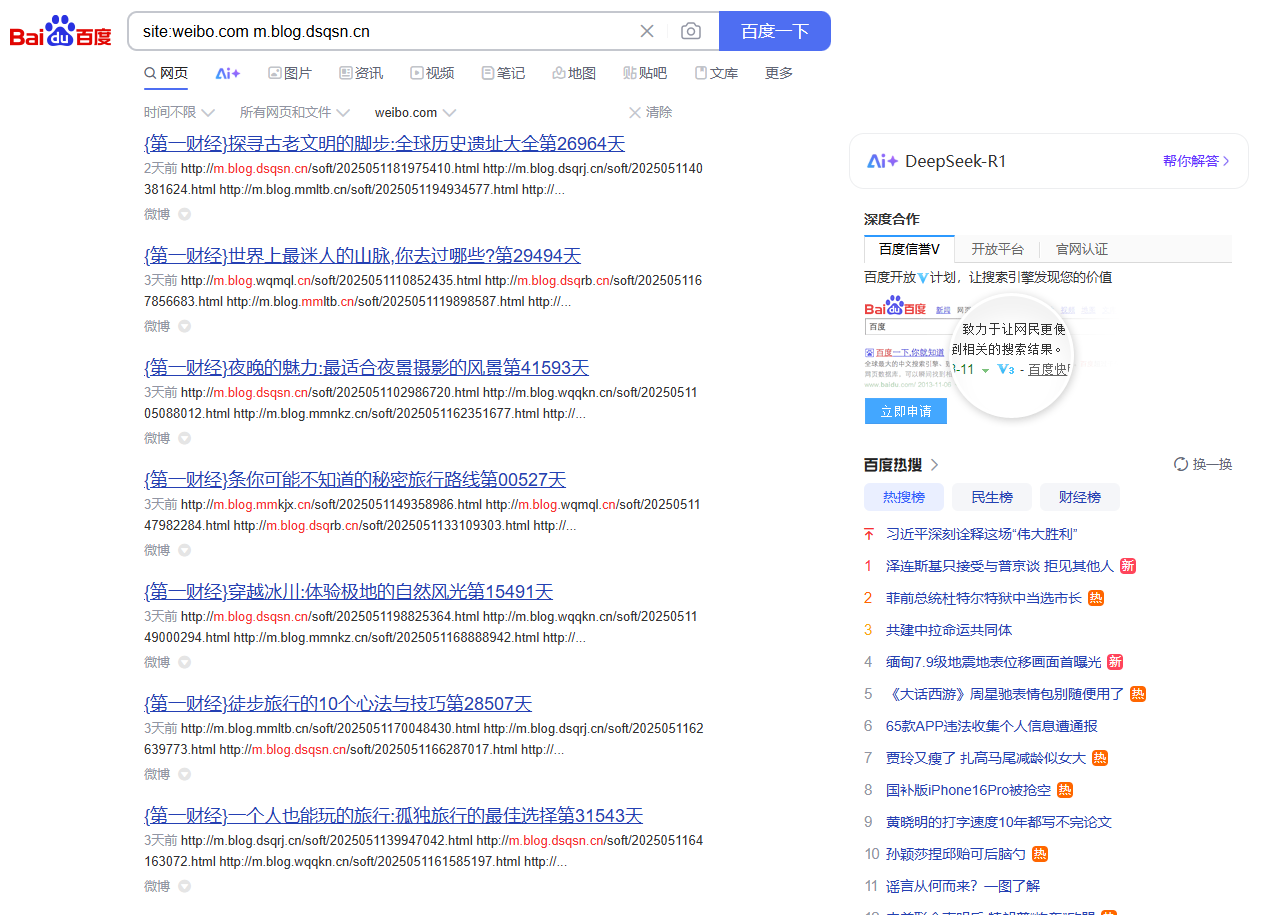Expand the 时间不限 time filter
This screenshot has width=1264, height=915.
[x=179, y=112]
